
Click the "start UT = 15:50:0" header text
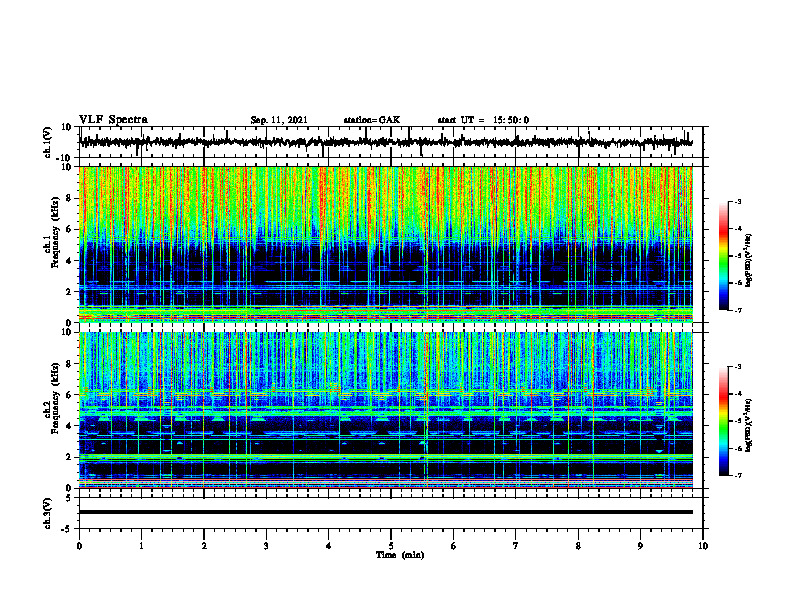[483, 120]
